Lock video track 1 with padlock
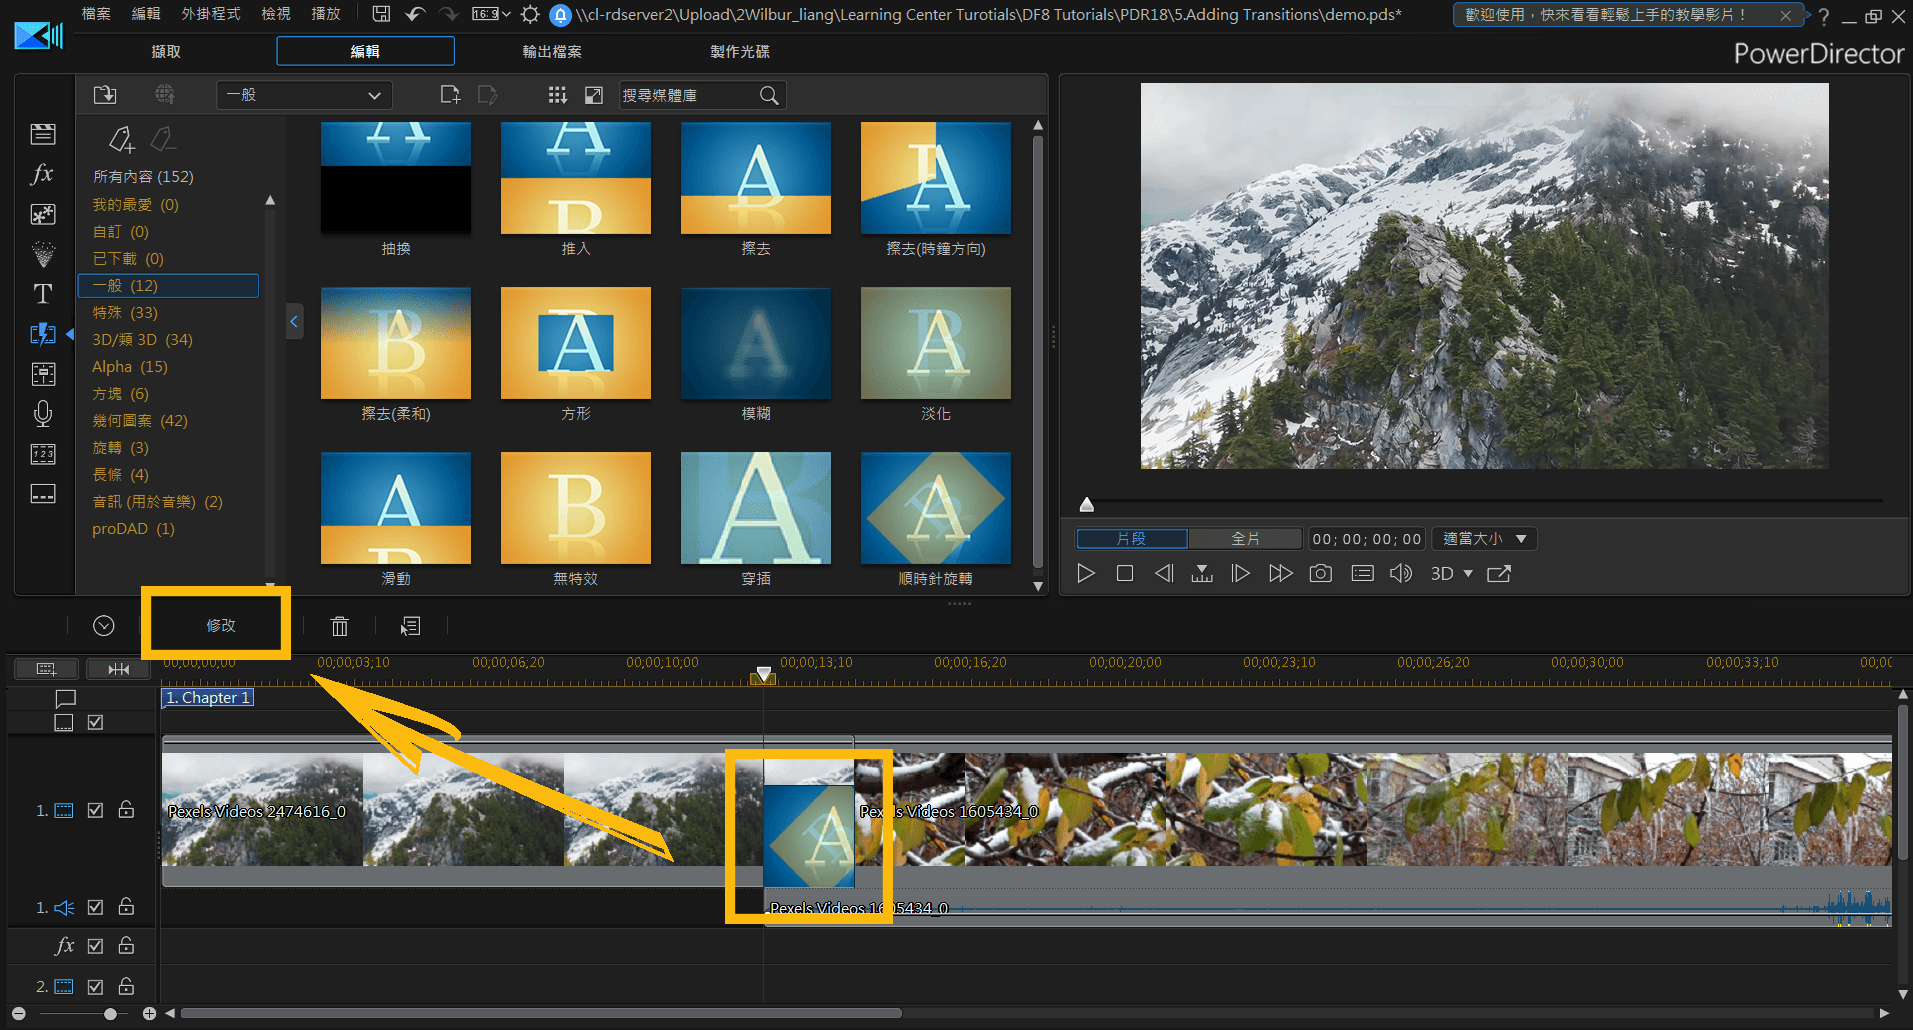Viewport: 1913px width, 1030px height. pyautogui.click(x=127, y=810)
